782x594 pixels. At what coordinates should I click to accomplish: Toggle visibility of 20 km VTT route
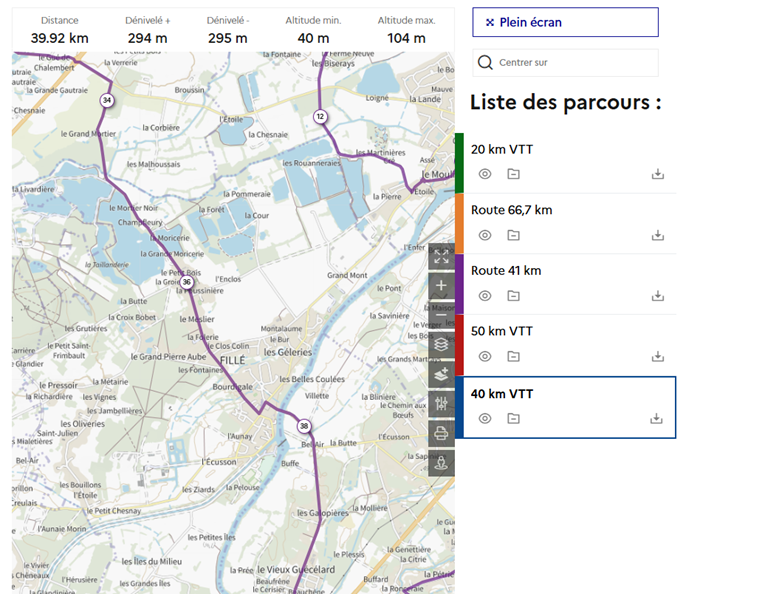tap(485, 174)
